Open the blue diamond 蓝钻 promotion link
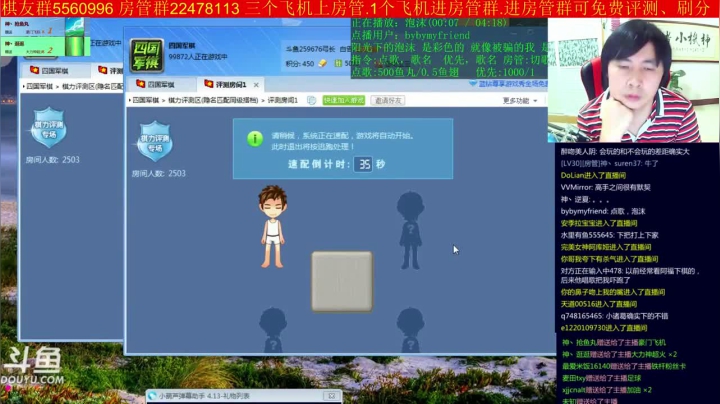This screenshot has height=404, width=720. (513, 84)
